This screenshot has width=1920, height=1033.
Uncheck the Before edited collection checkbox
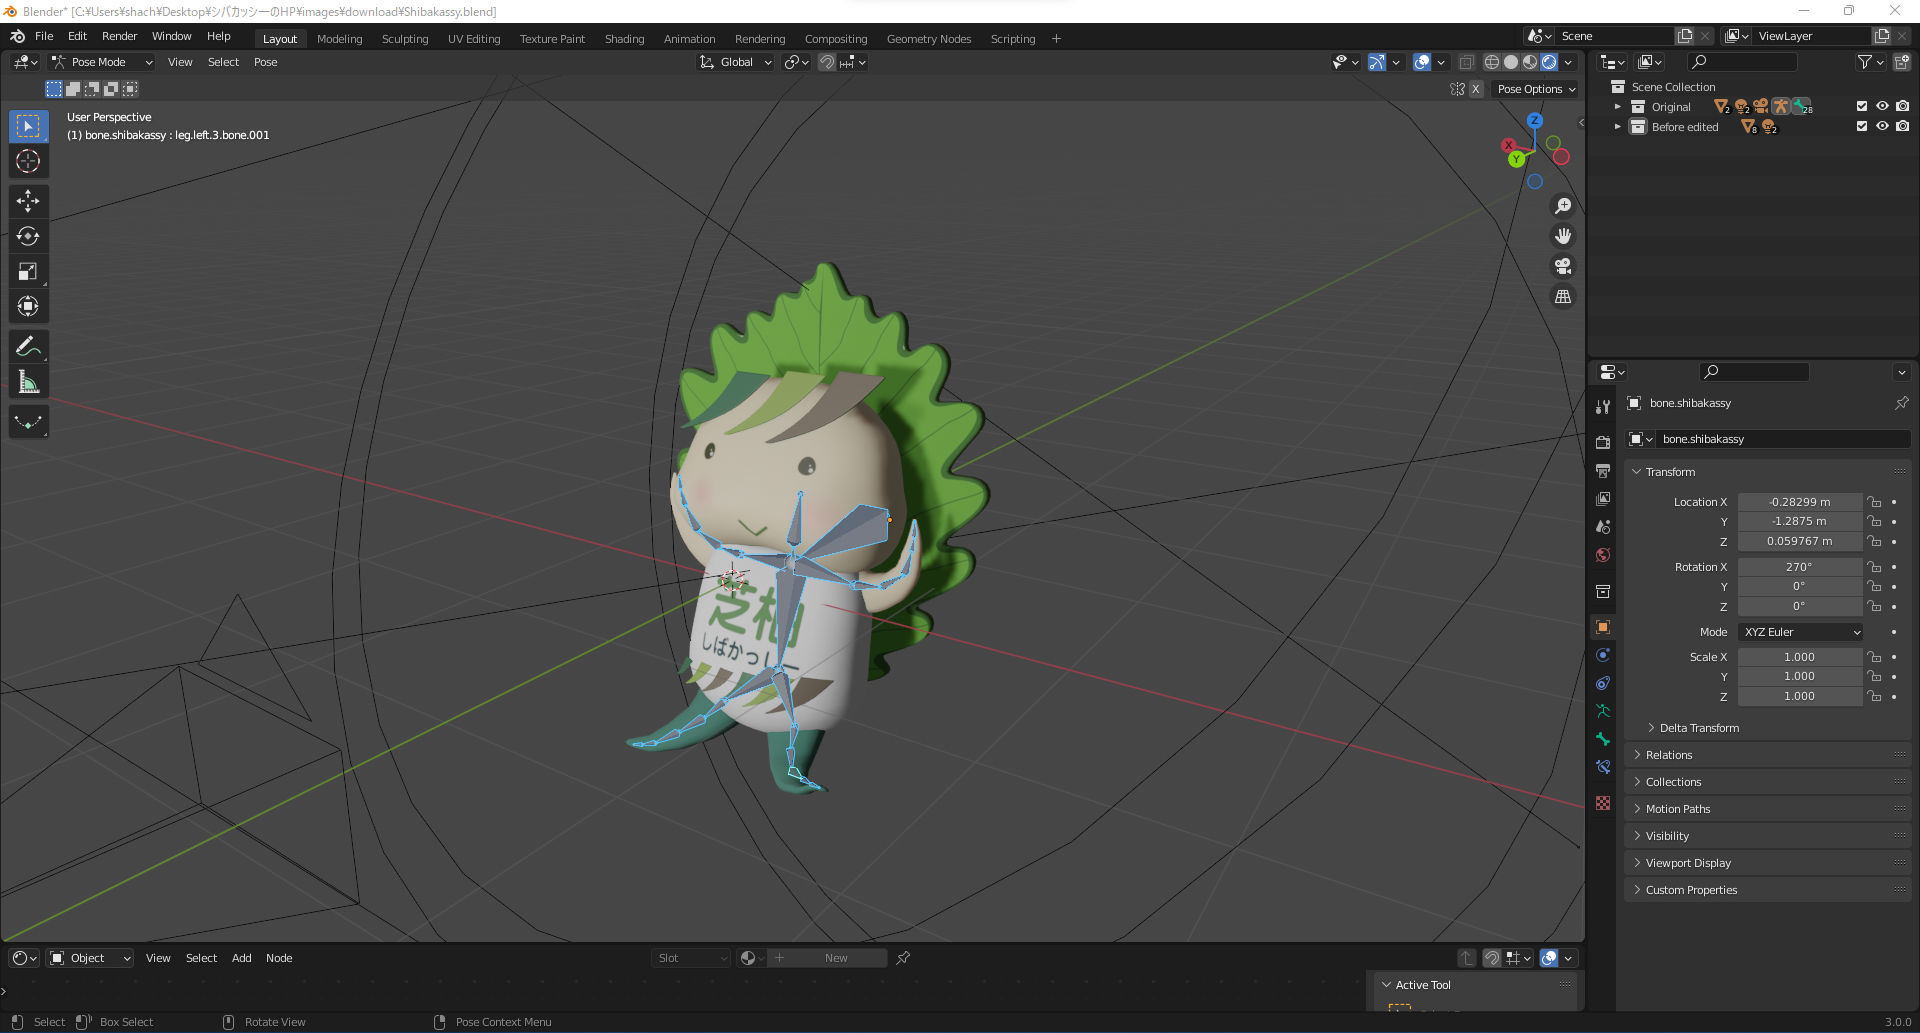pyautogui.click(x=1861, y=127)
